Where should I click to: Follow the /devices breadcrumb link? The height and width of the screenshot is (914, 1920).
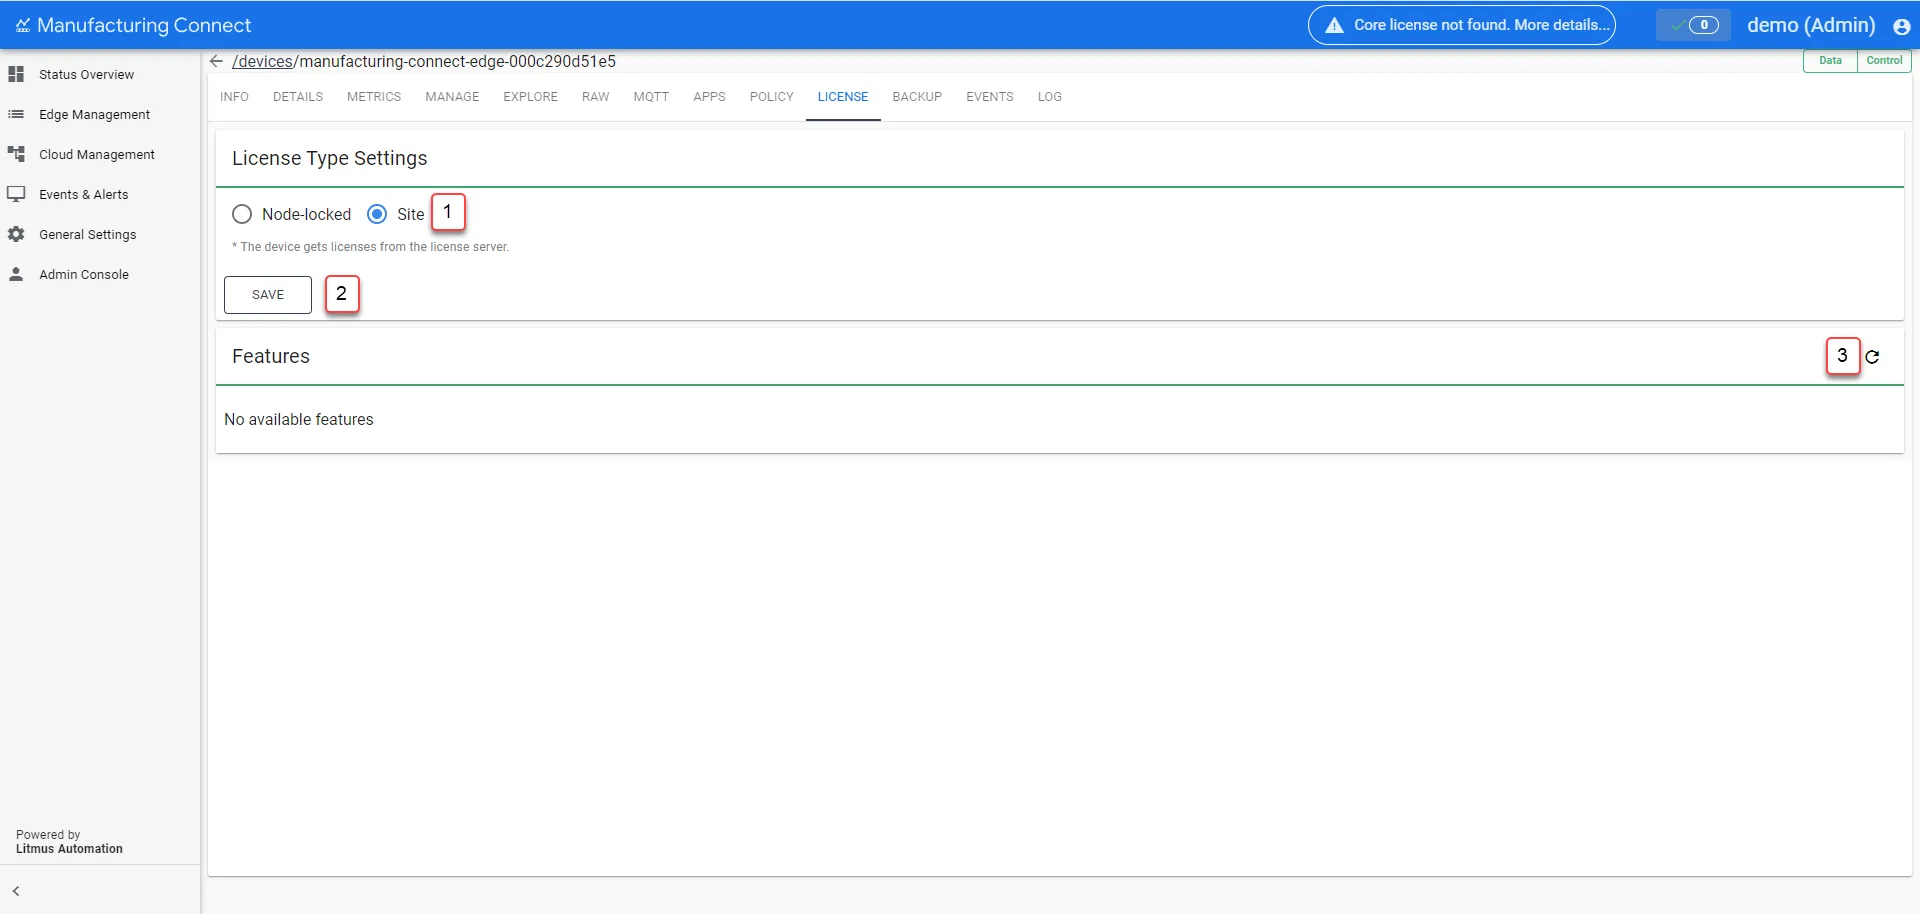pyautogui.click(x=262, y=61)
